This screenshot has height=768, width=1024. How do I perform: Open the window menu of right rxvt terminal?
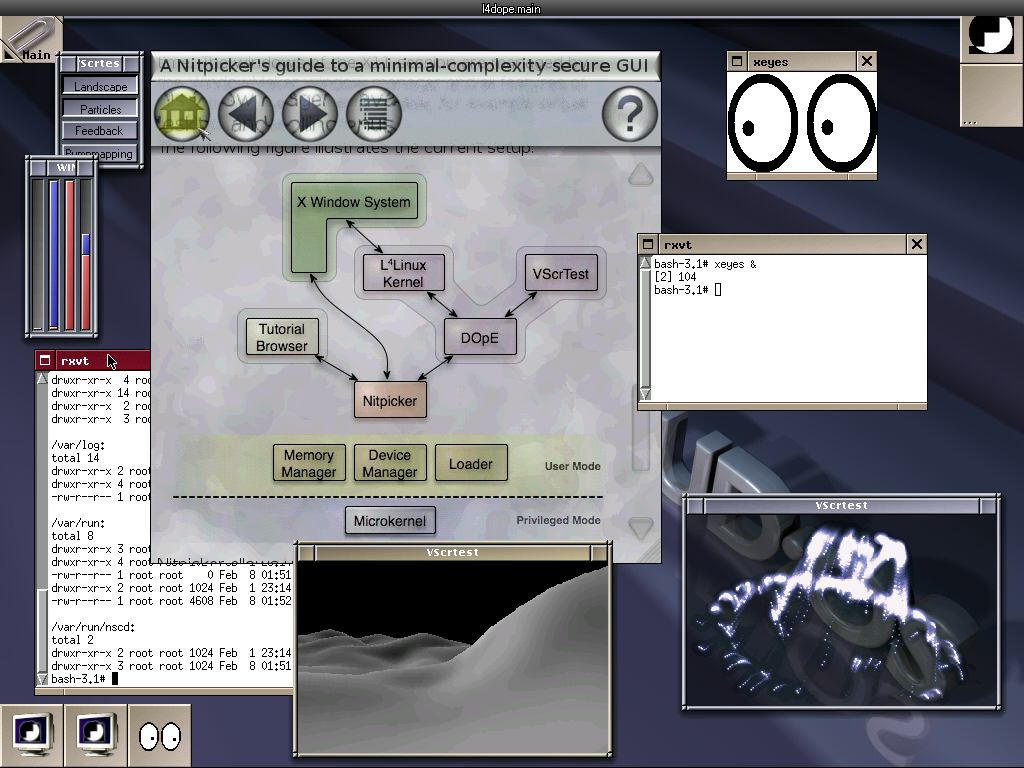[648, 245]
